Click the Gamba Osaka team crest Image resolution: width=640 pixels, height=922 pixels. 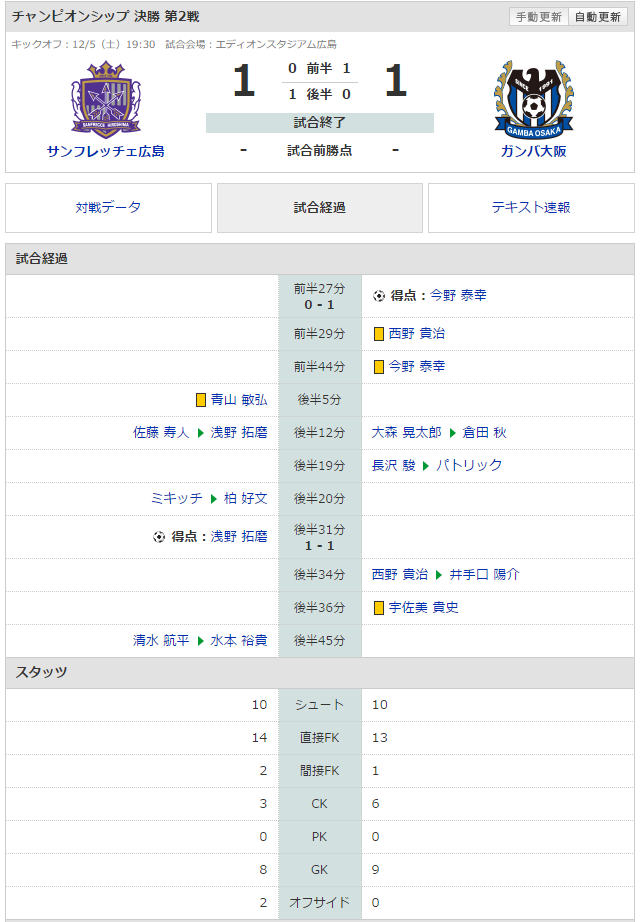[534, 99]
